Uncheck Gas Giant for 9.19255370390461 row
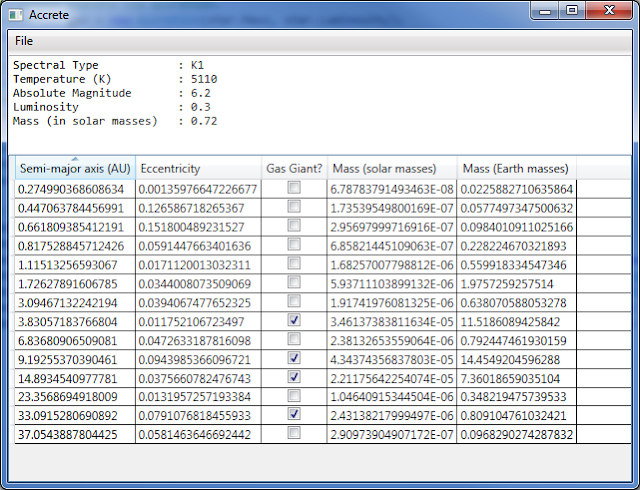 coord(294,358)
